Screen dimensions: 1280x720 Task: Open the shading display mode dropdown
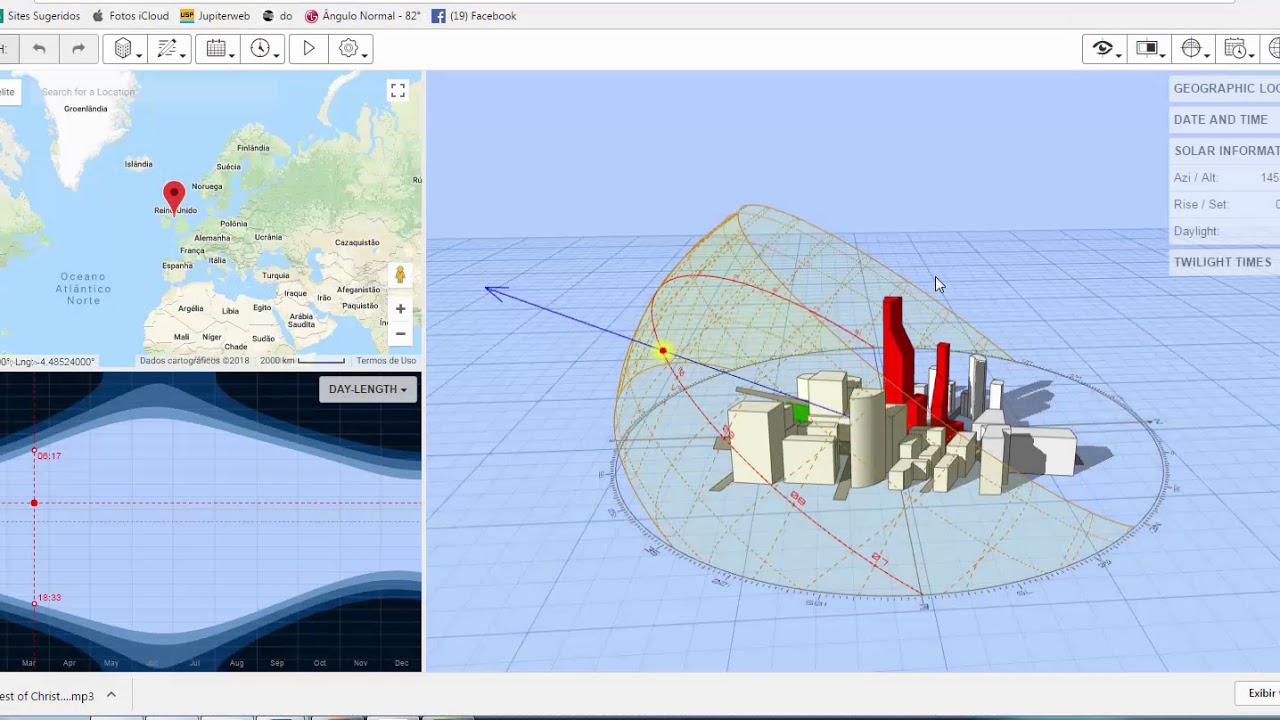tap(1150, 48)
